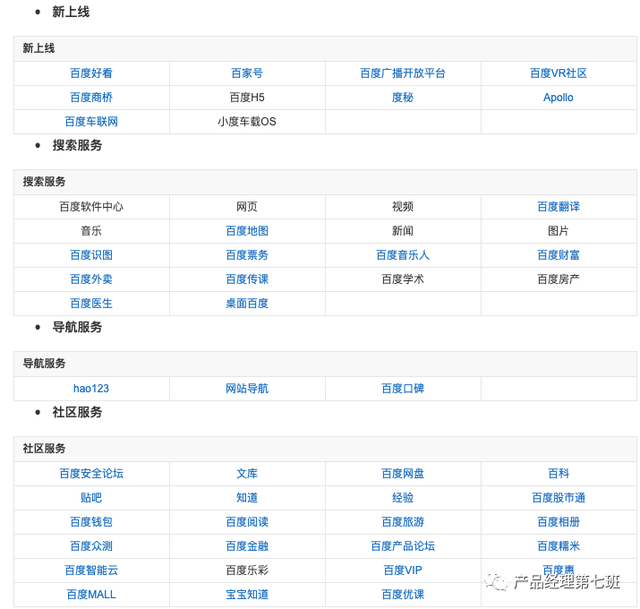This screenshot has width=640, height=609.
Task: Open the 百度MALL link
Action: pyautogui.click(x=91, y=594)
